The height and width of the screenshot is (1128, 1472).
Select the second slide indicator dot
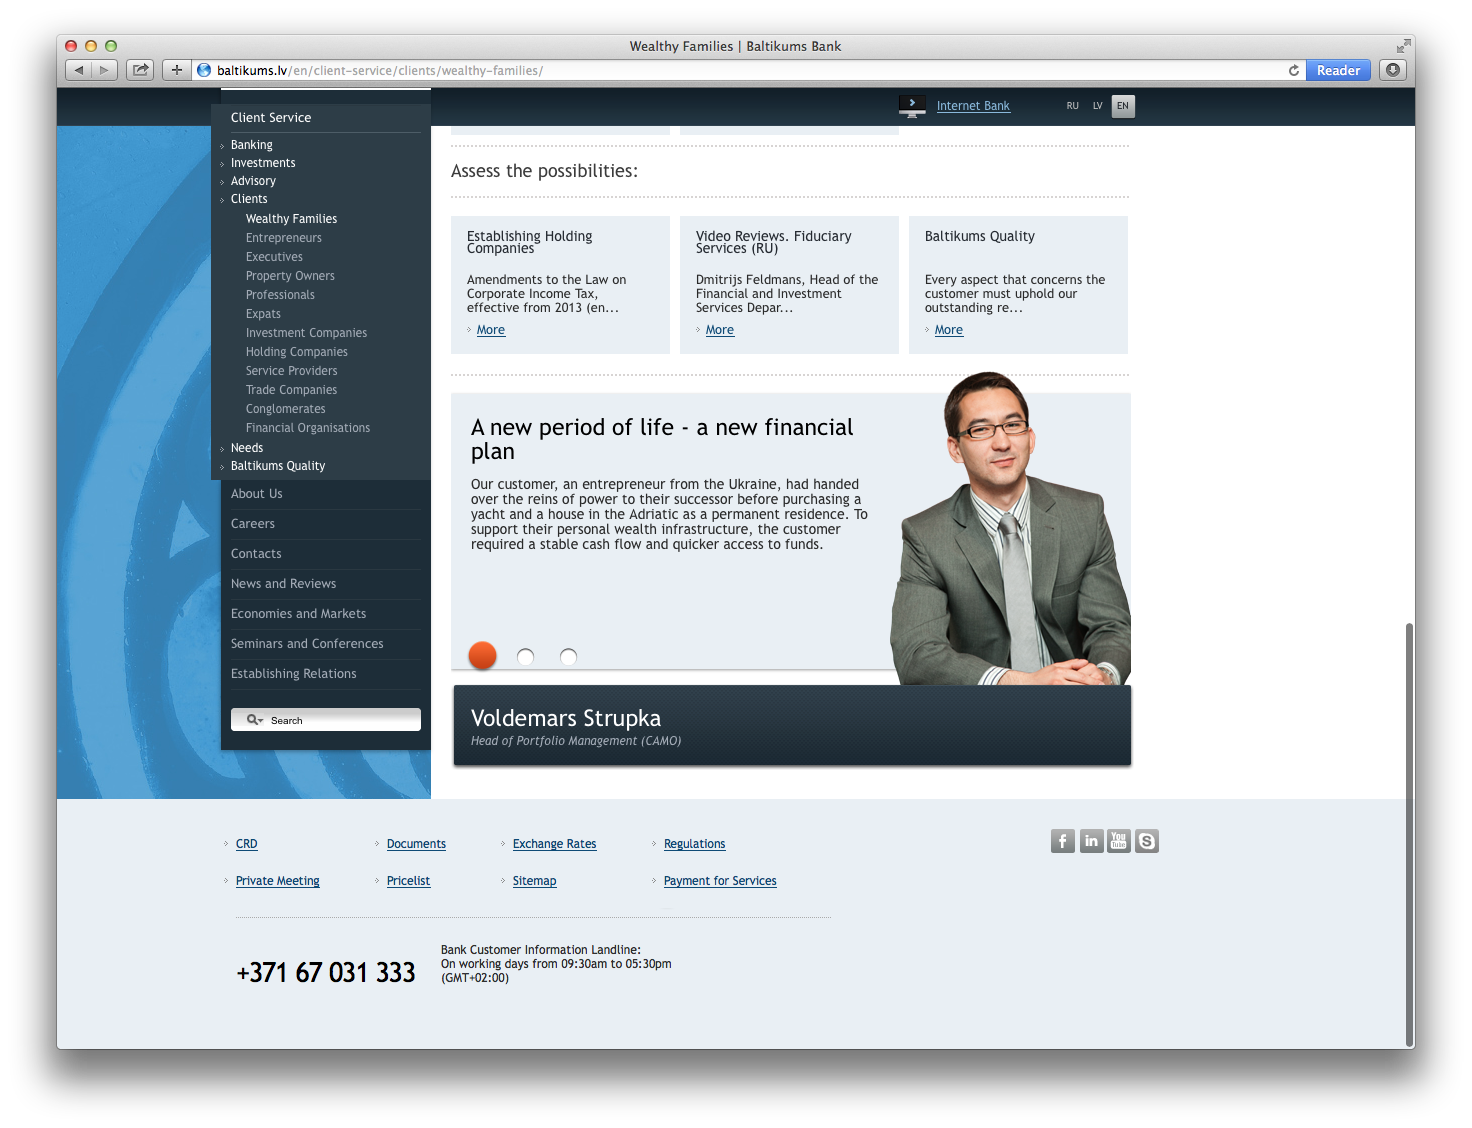coord(525,656)
